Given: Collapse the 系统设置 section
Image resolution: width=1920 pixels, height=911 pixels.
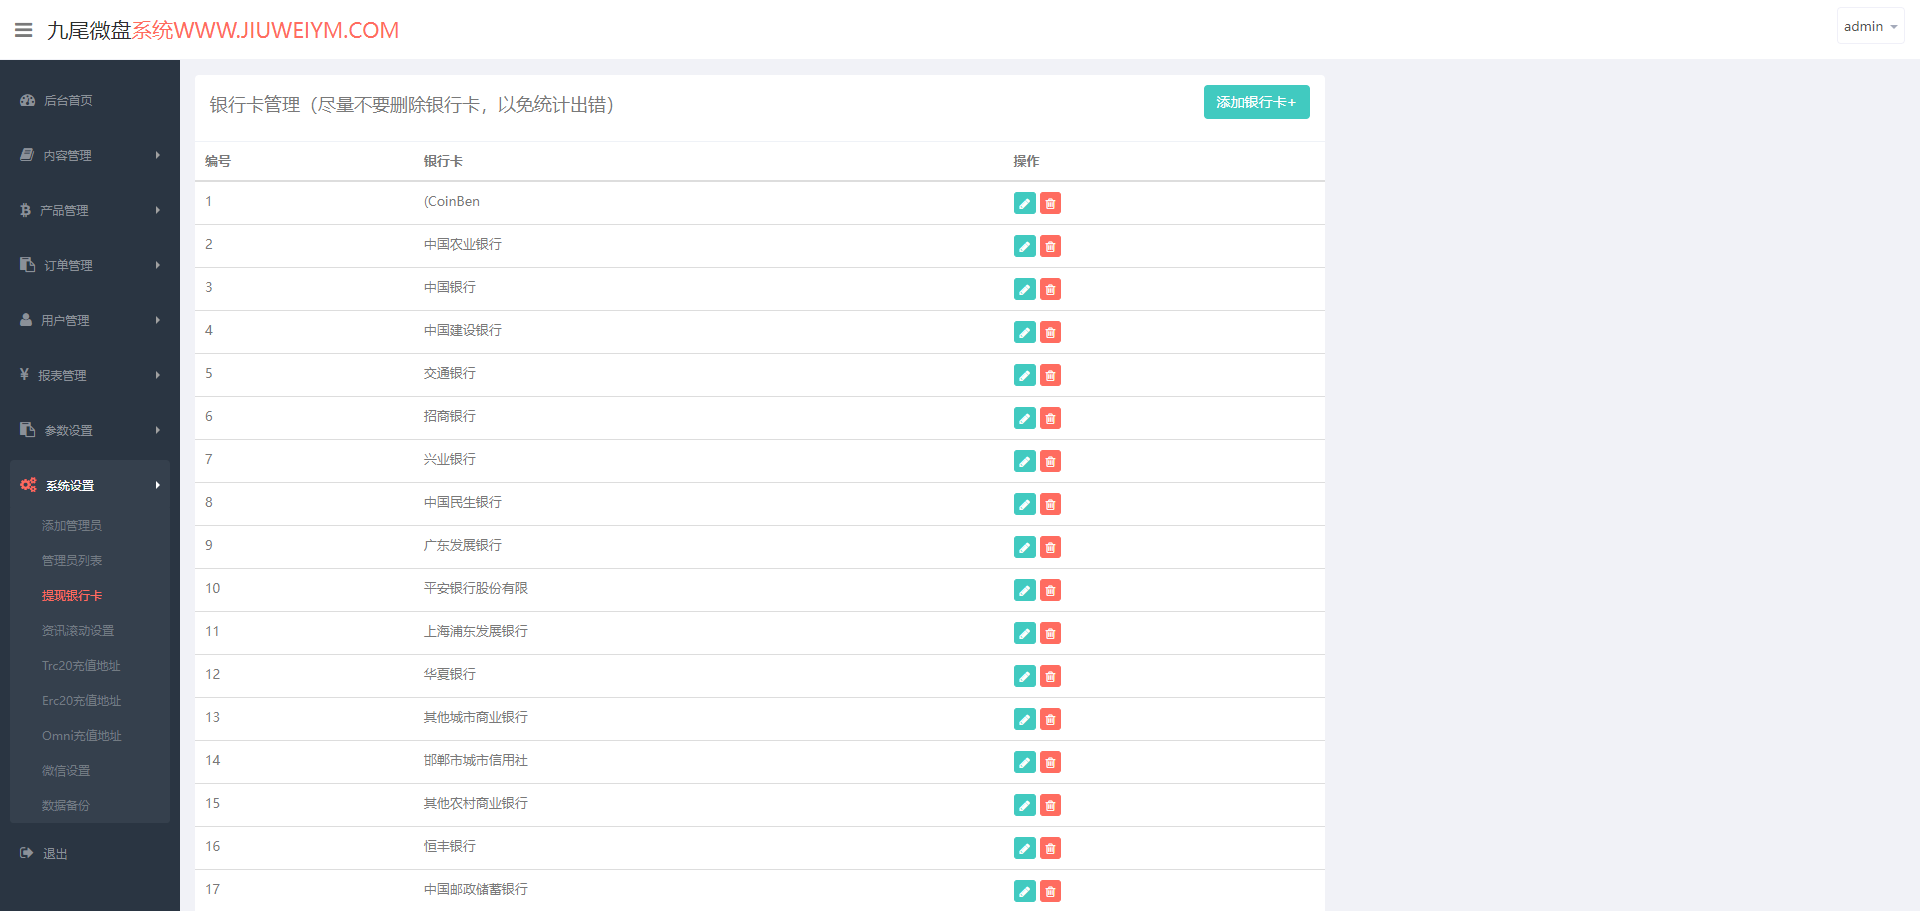Looking at the screenshot, I should tap(90, 485).
